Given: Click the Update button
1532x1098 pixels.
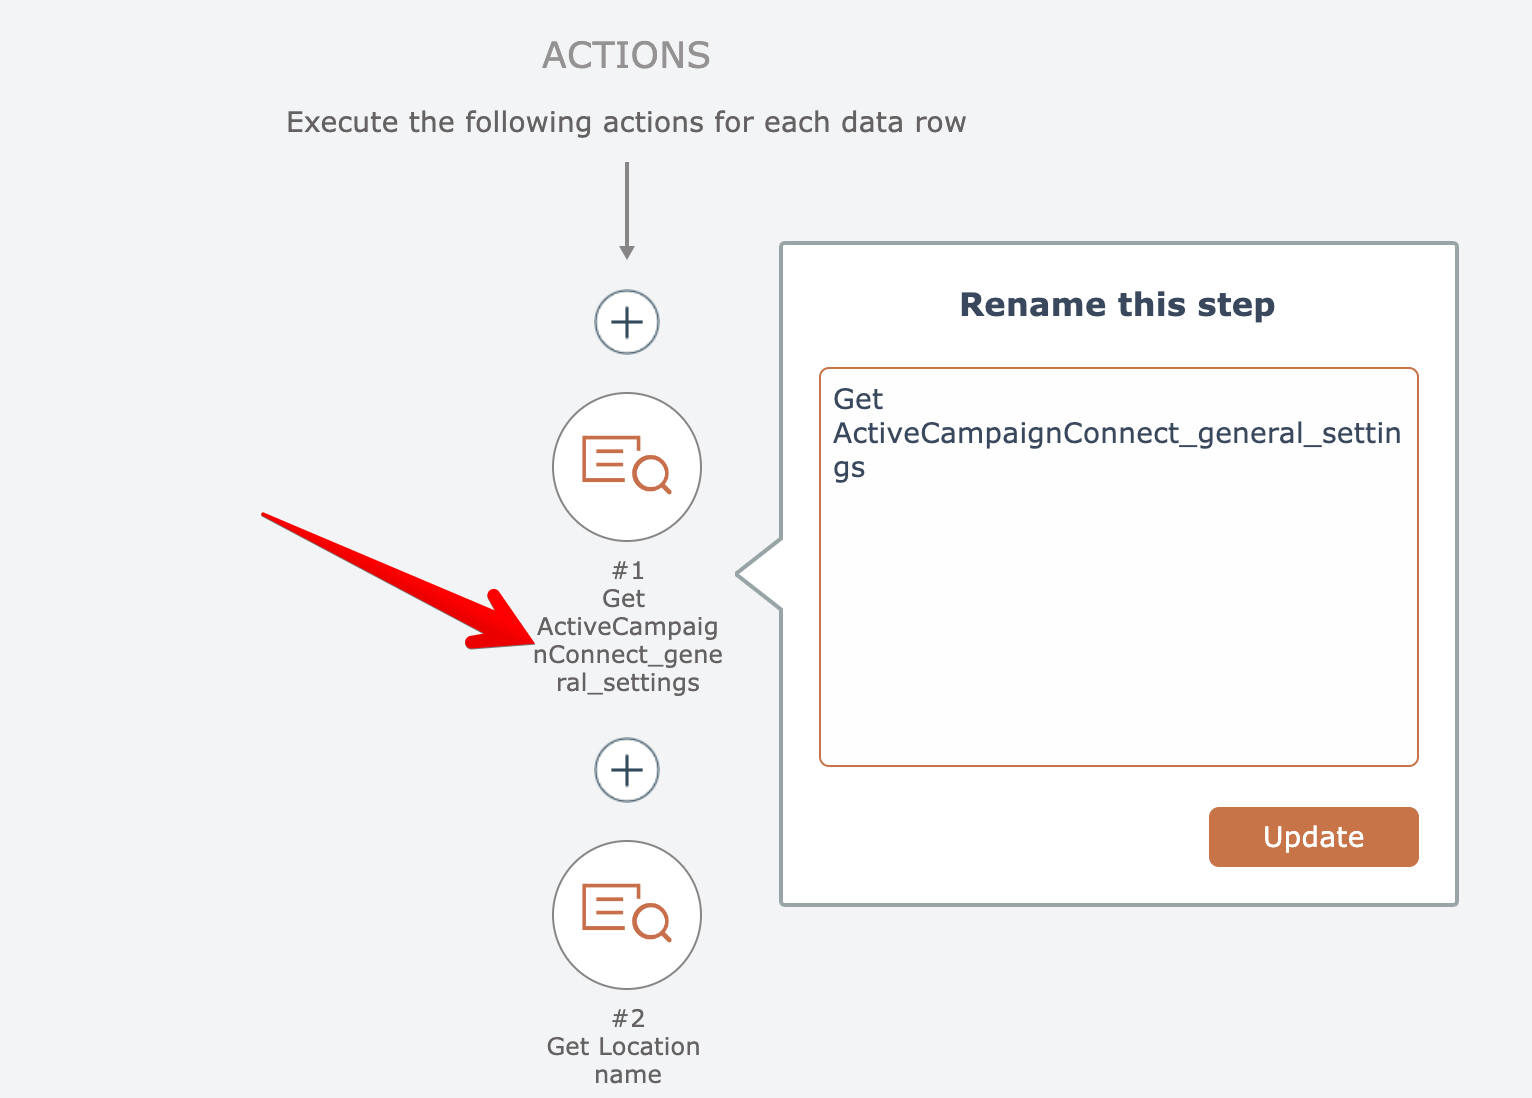Looking at the screenshot, I should [1313, 837].
